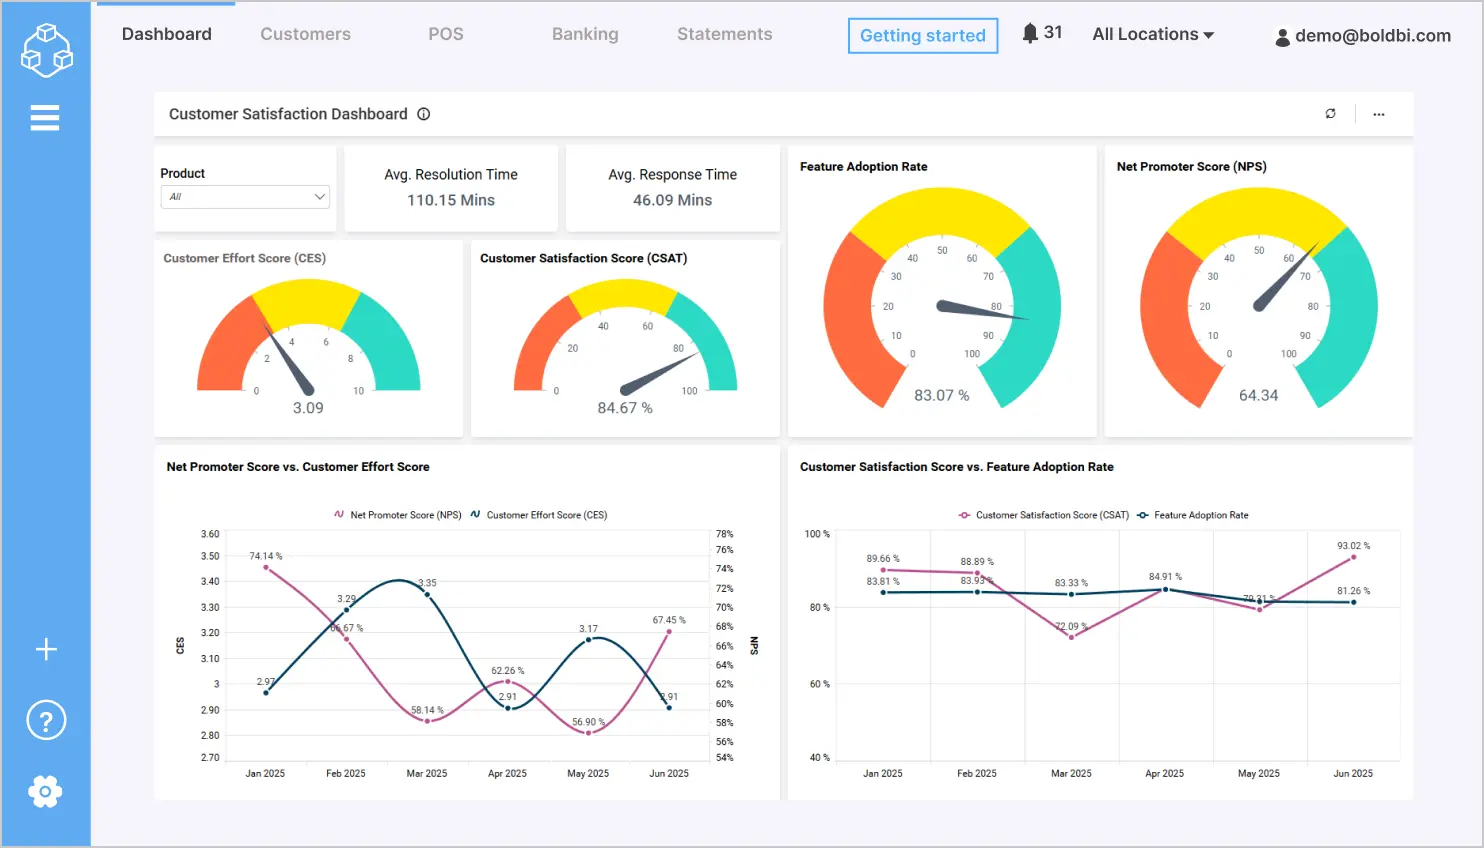The image size is (1484, 848).
Task: Select the Banking tab
Action: [585, 33]
